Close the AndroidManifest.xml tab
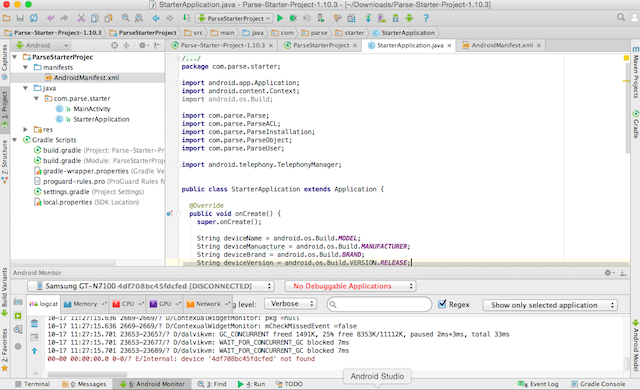Image resolution: width=640 pixels, height=390 pixels. (539, 45)
